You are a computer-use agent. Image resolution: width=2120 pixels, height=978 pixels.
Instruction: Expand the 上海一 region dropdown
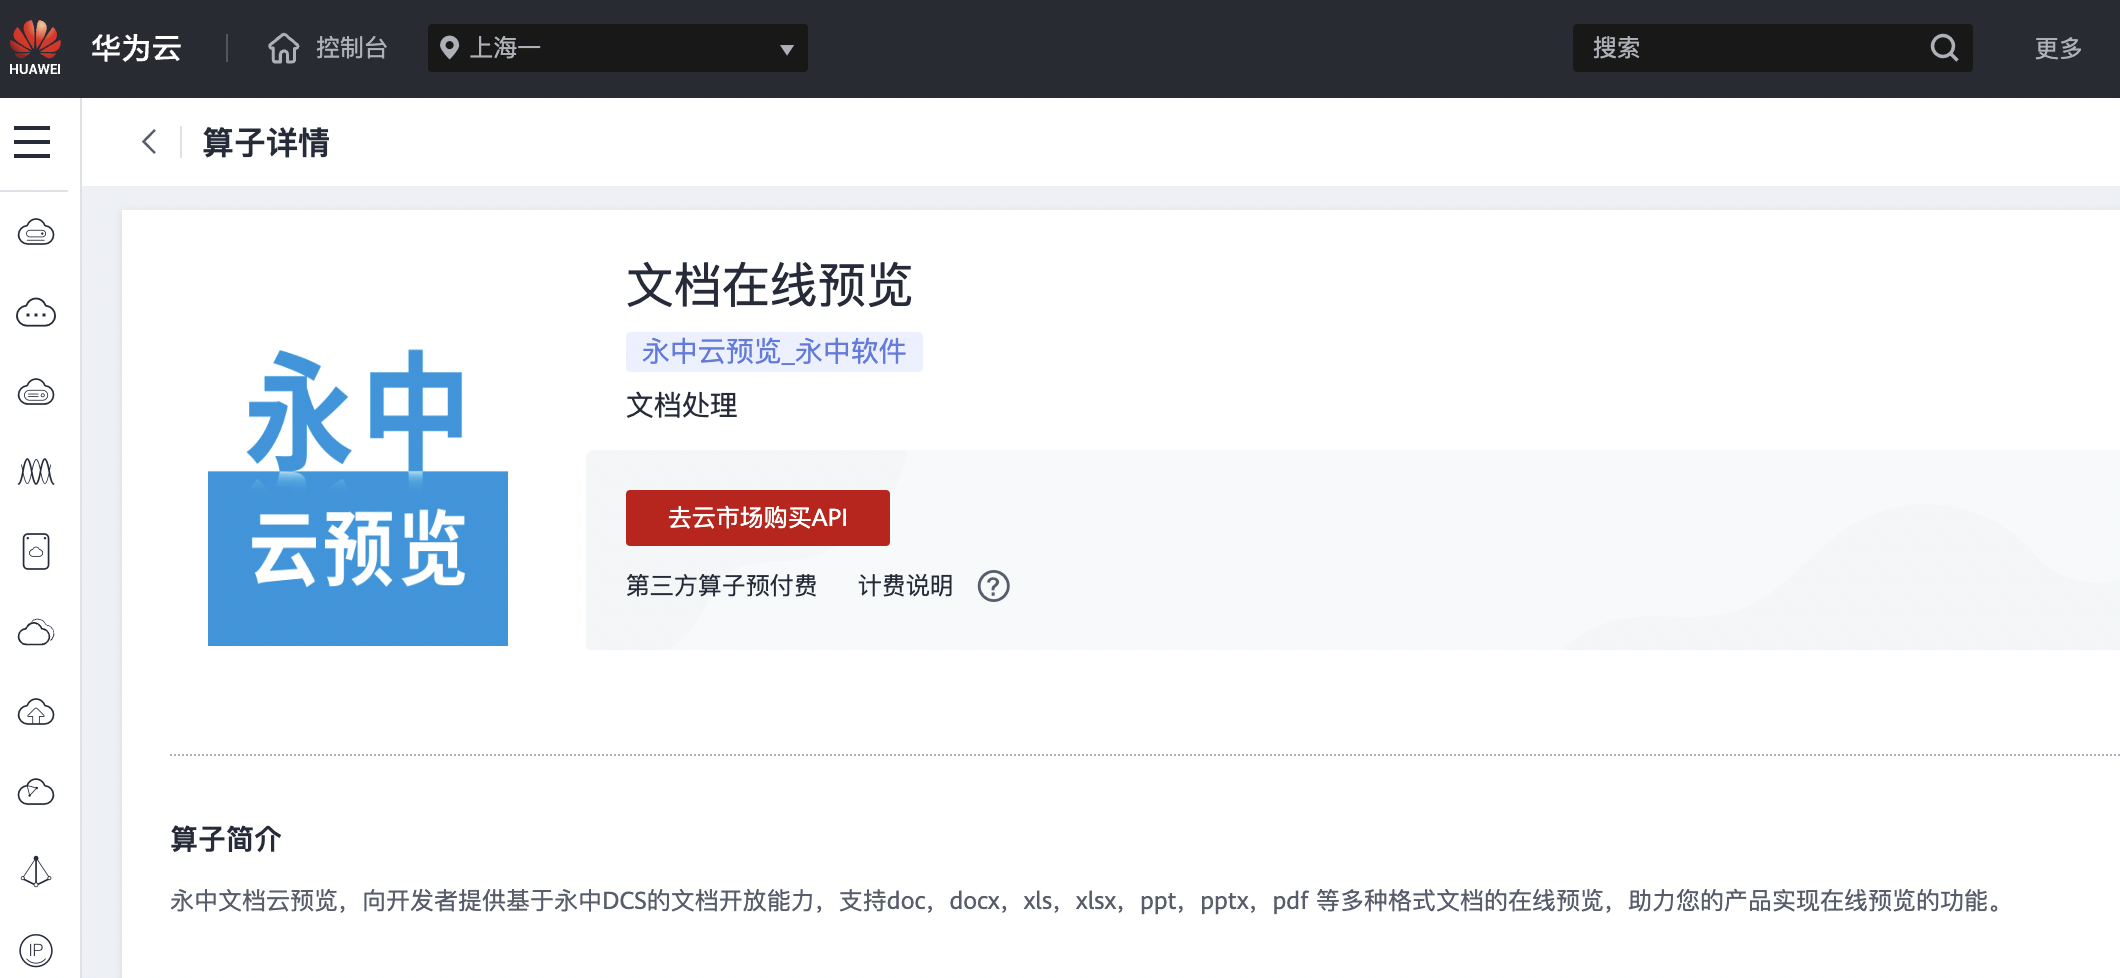617,48
